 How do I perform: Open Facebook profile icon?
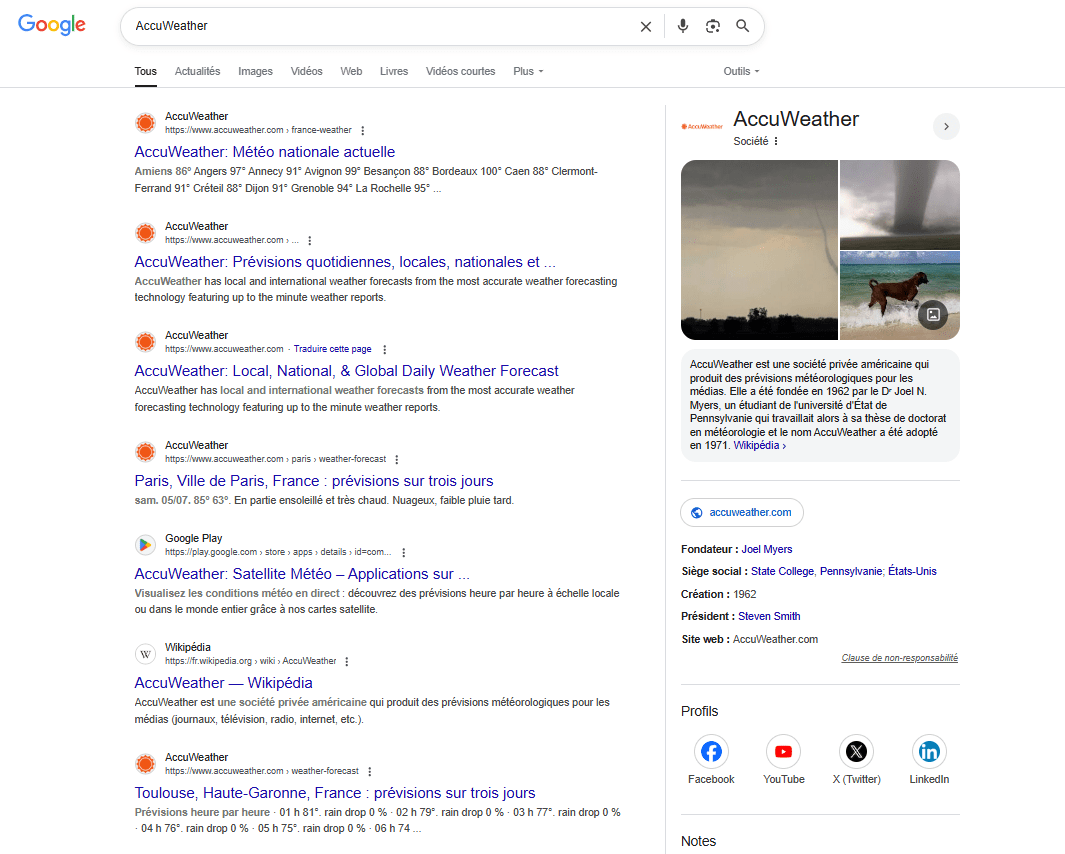(x=711, y=751)
